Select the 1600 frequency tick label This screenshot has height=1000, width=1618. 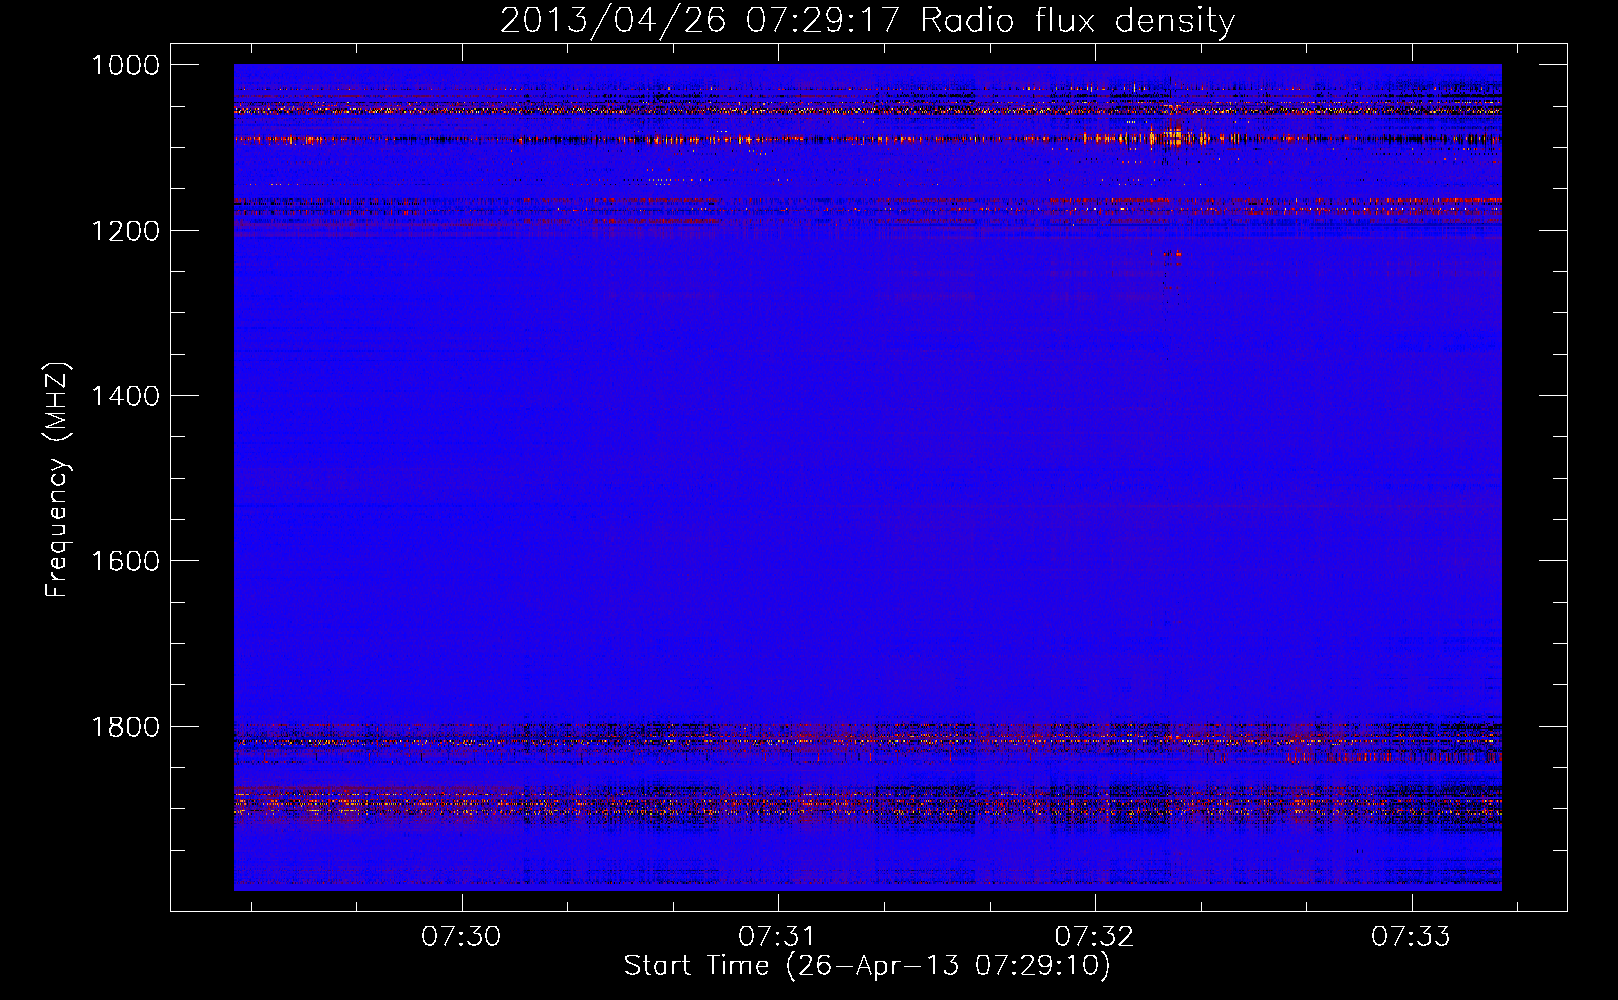[125, 561]
